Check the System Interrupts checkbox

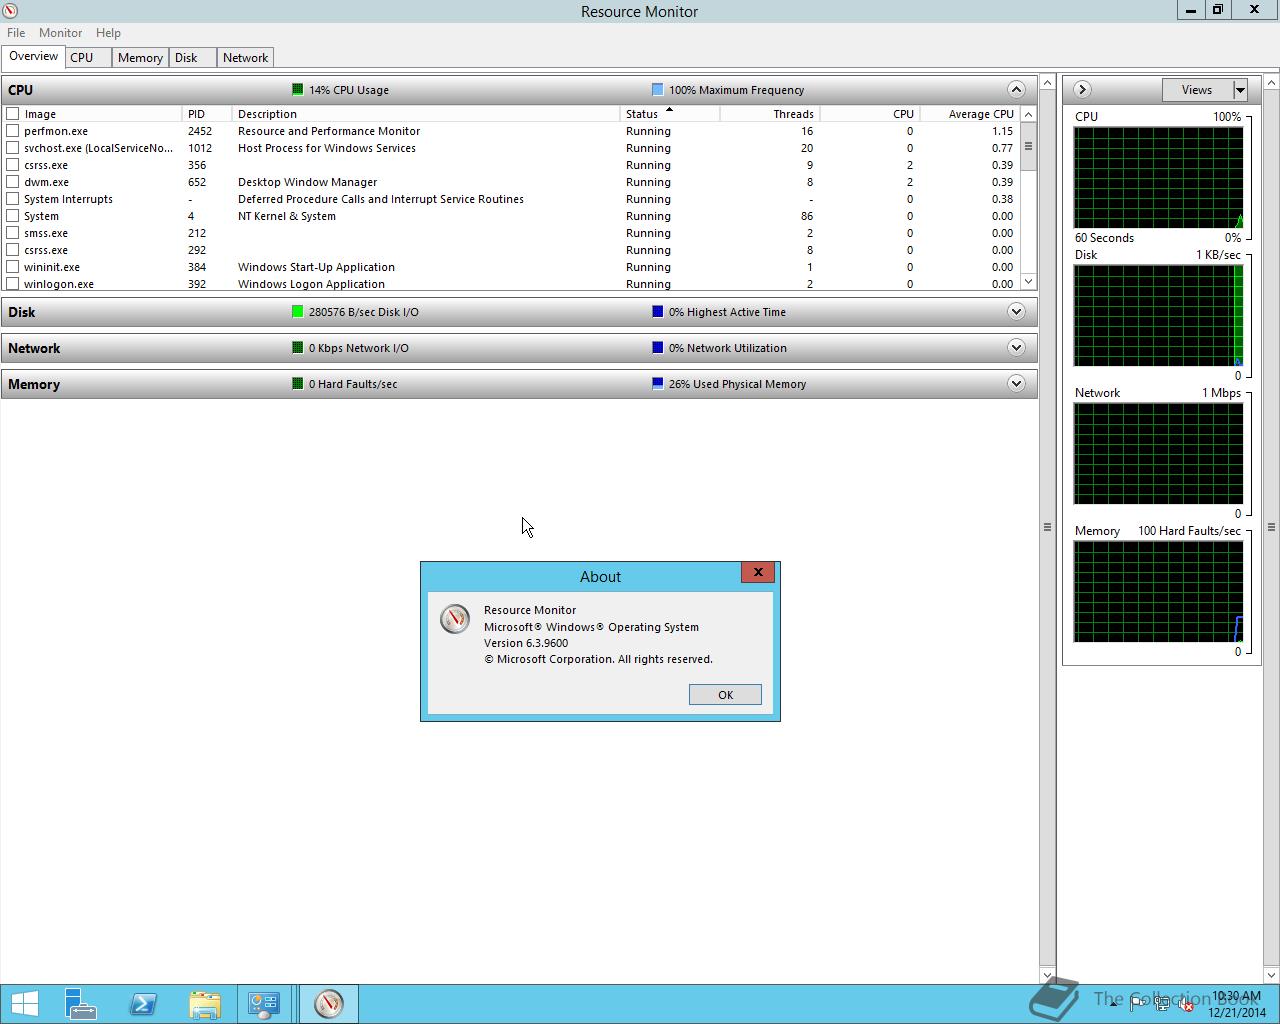[13, 199]
